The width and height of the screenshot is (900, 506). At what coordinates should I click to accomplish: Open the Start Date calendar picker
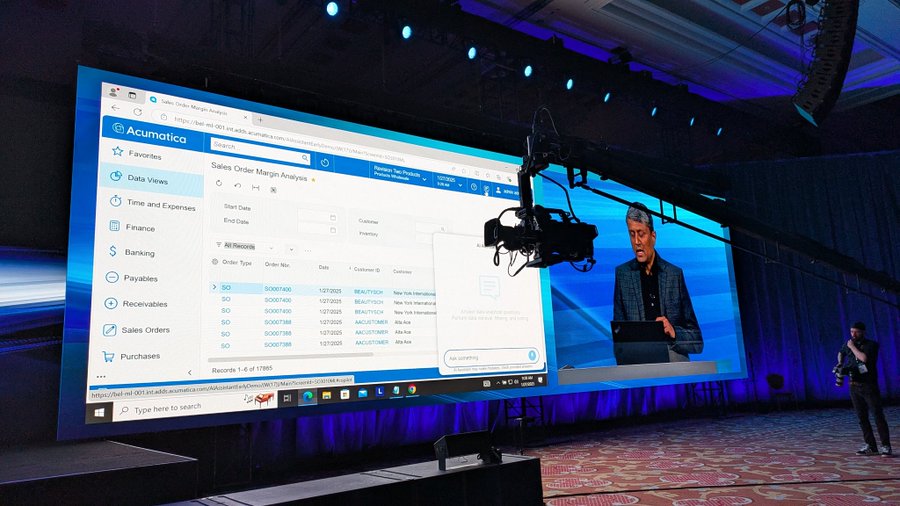tap(332, 216)
